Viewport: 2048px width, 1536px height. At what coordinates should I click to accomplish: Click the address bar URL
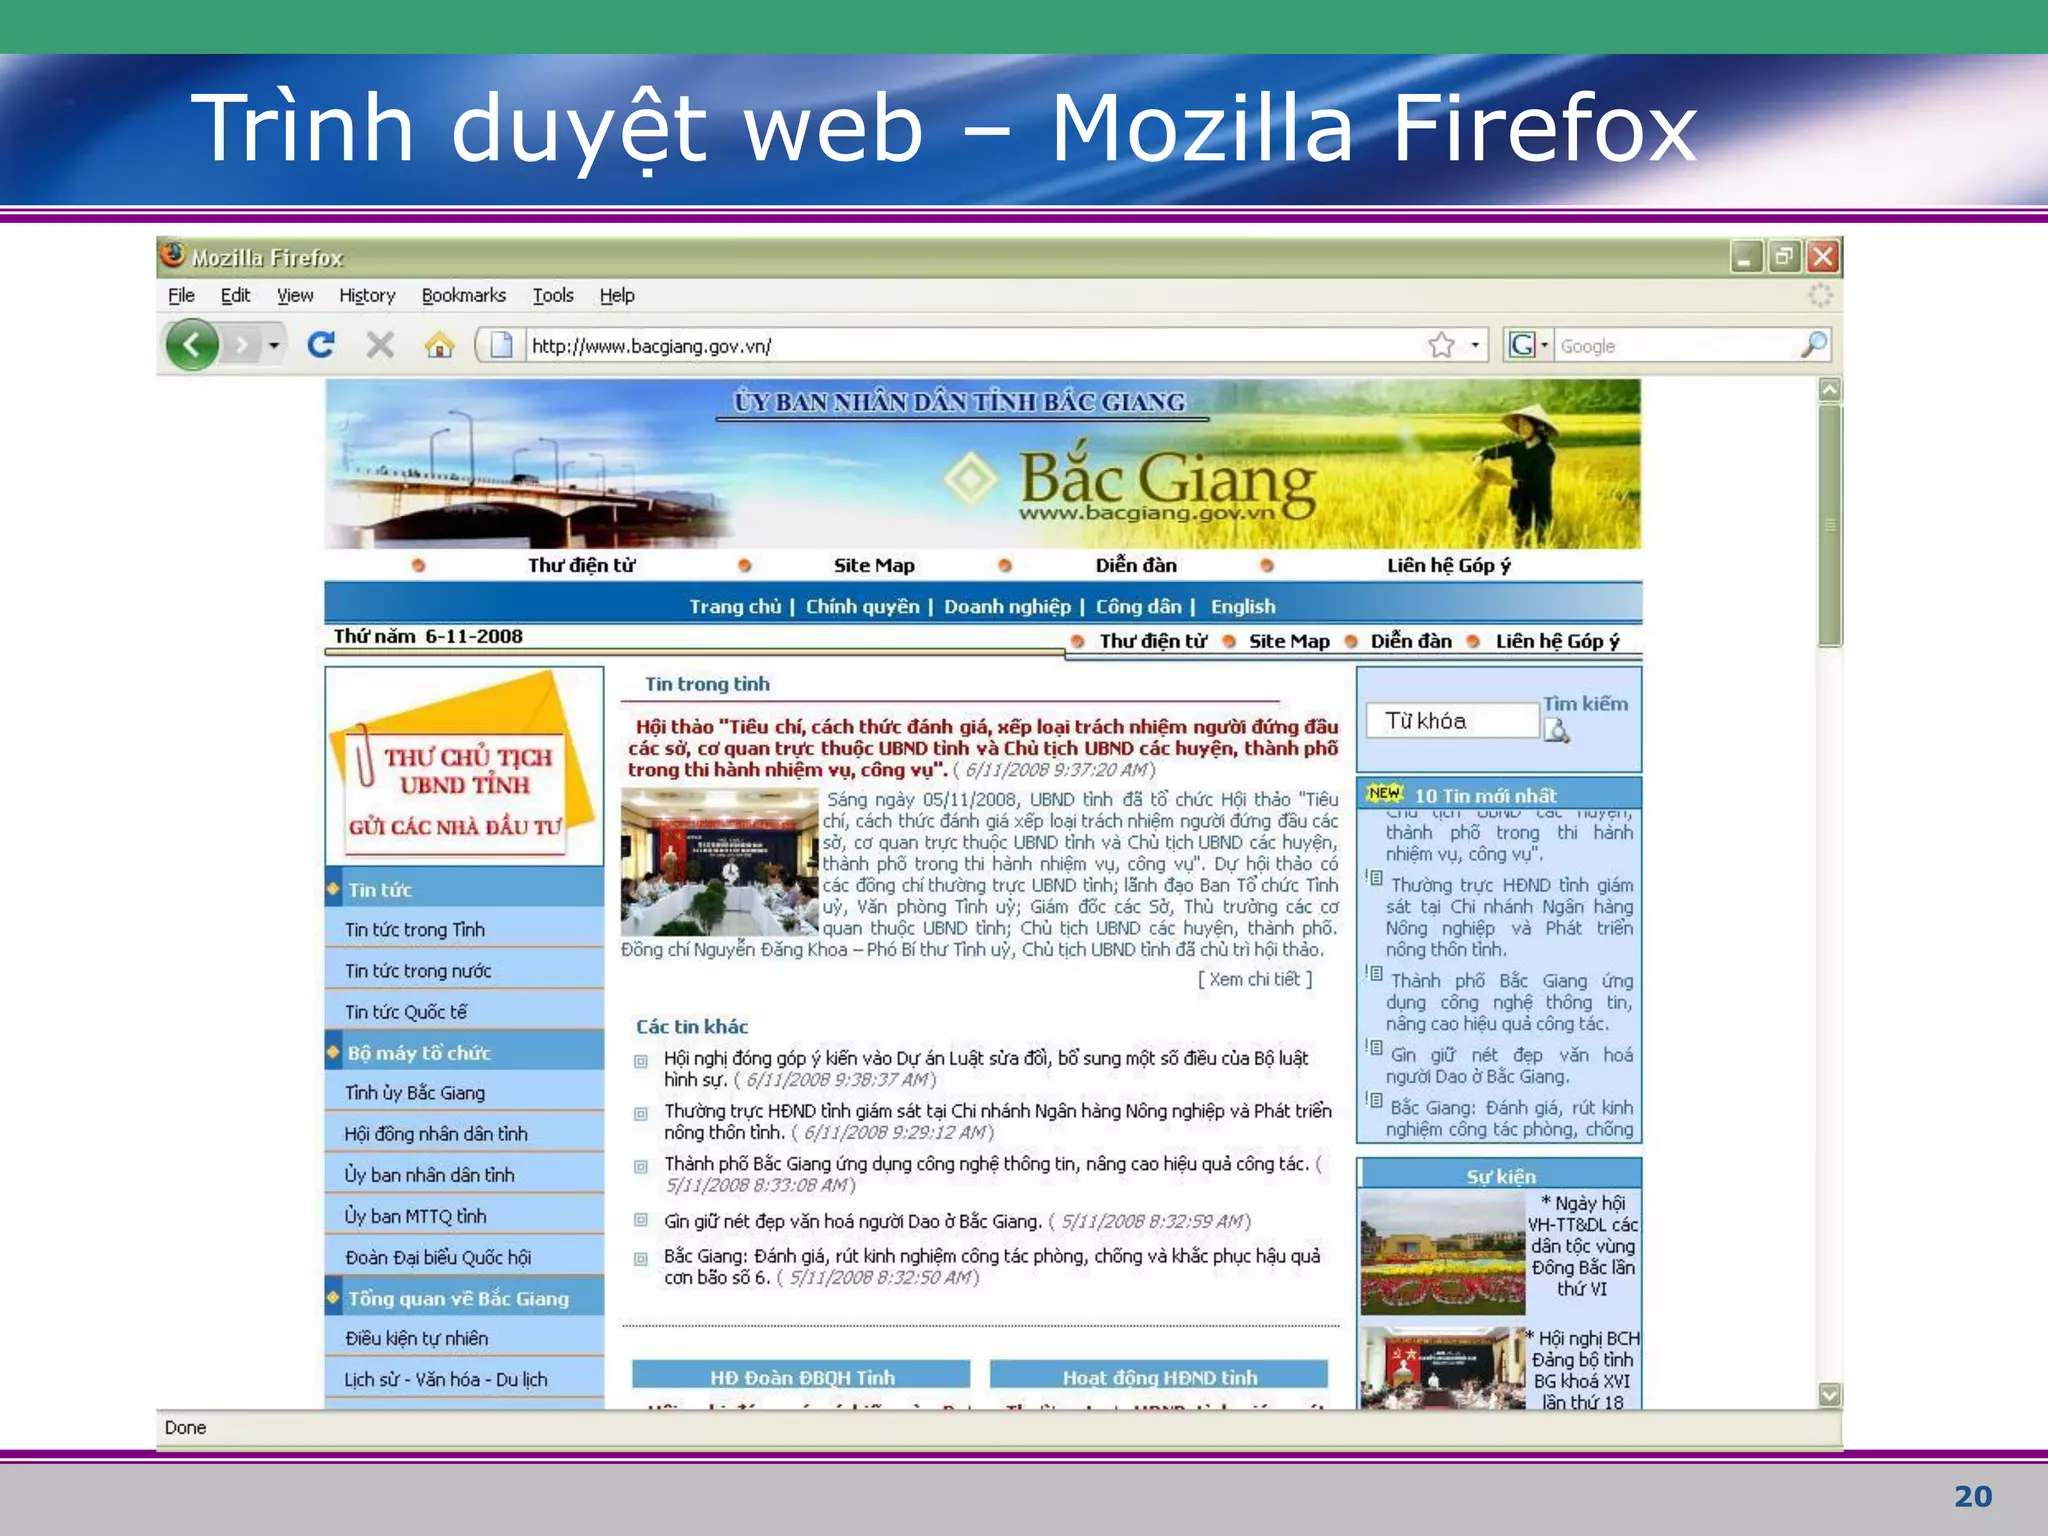pos(651,346)
